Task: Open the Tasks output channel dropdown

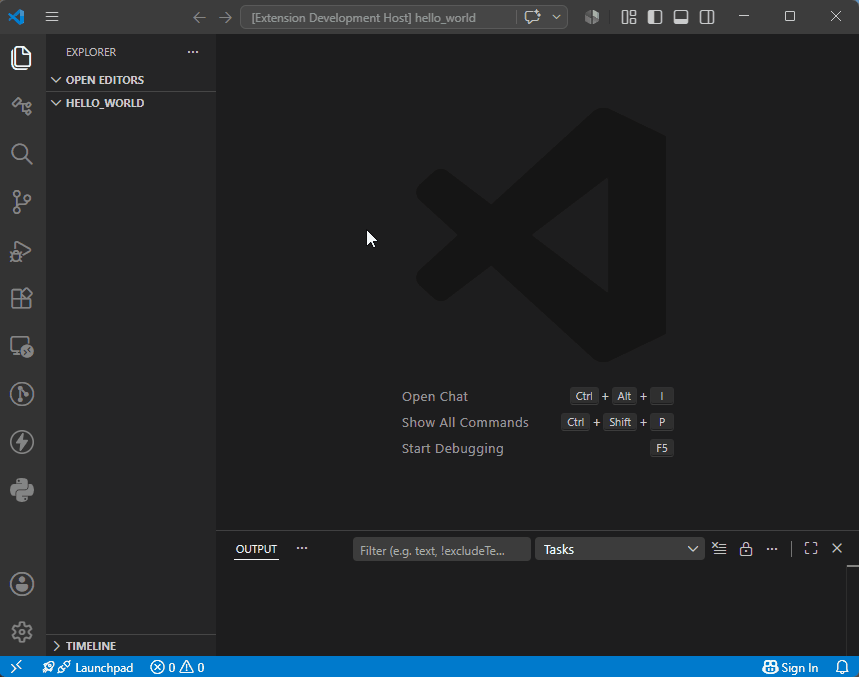Action: click(x=620, y=549)
